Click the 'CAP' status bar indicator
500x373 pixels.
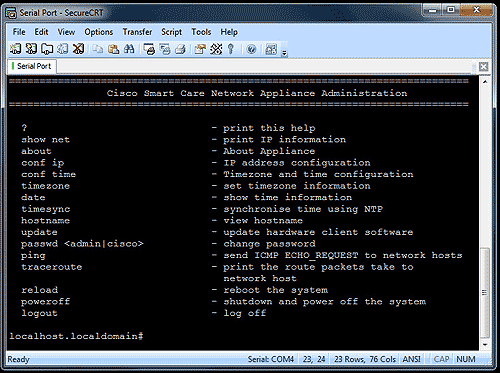click(x=441, y=359)
